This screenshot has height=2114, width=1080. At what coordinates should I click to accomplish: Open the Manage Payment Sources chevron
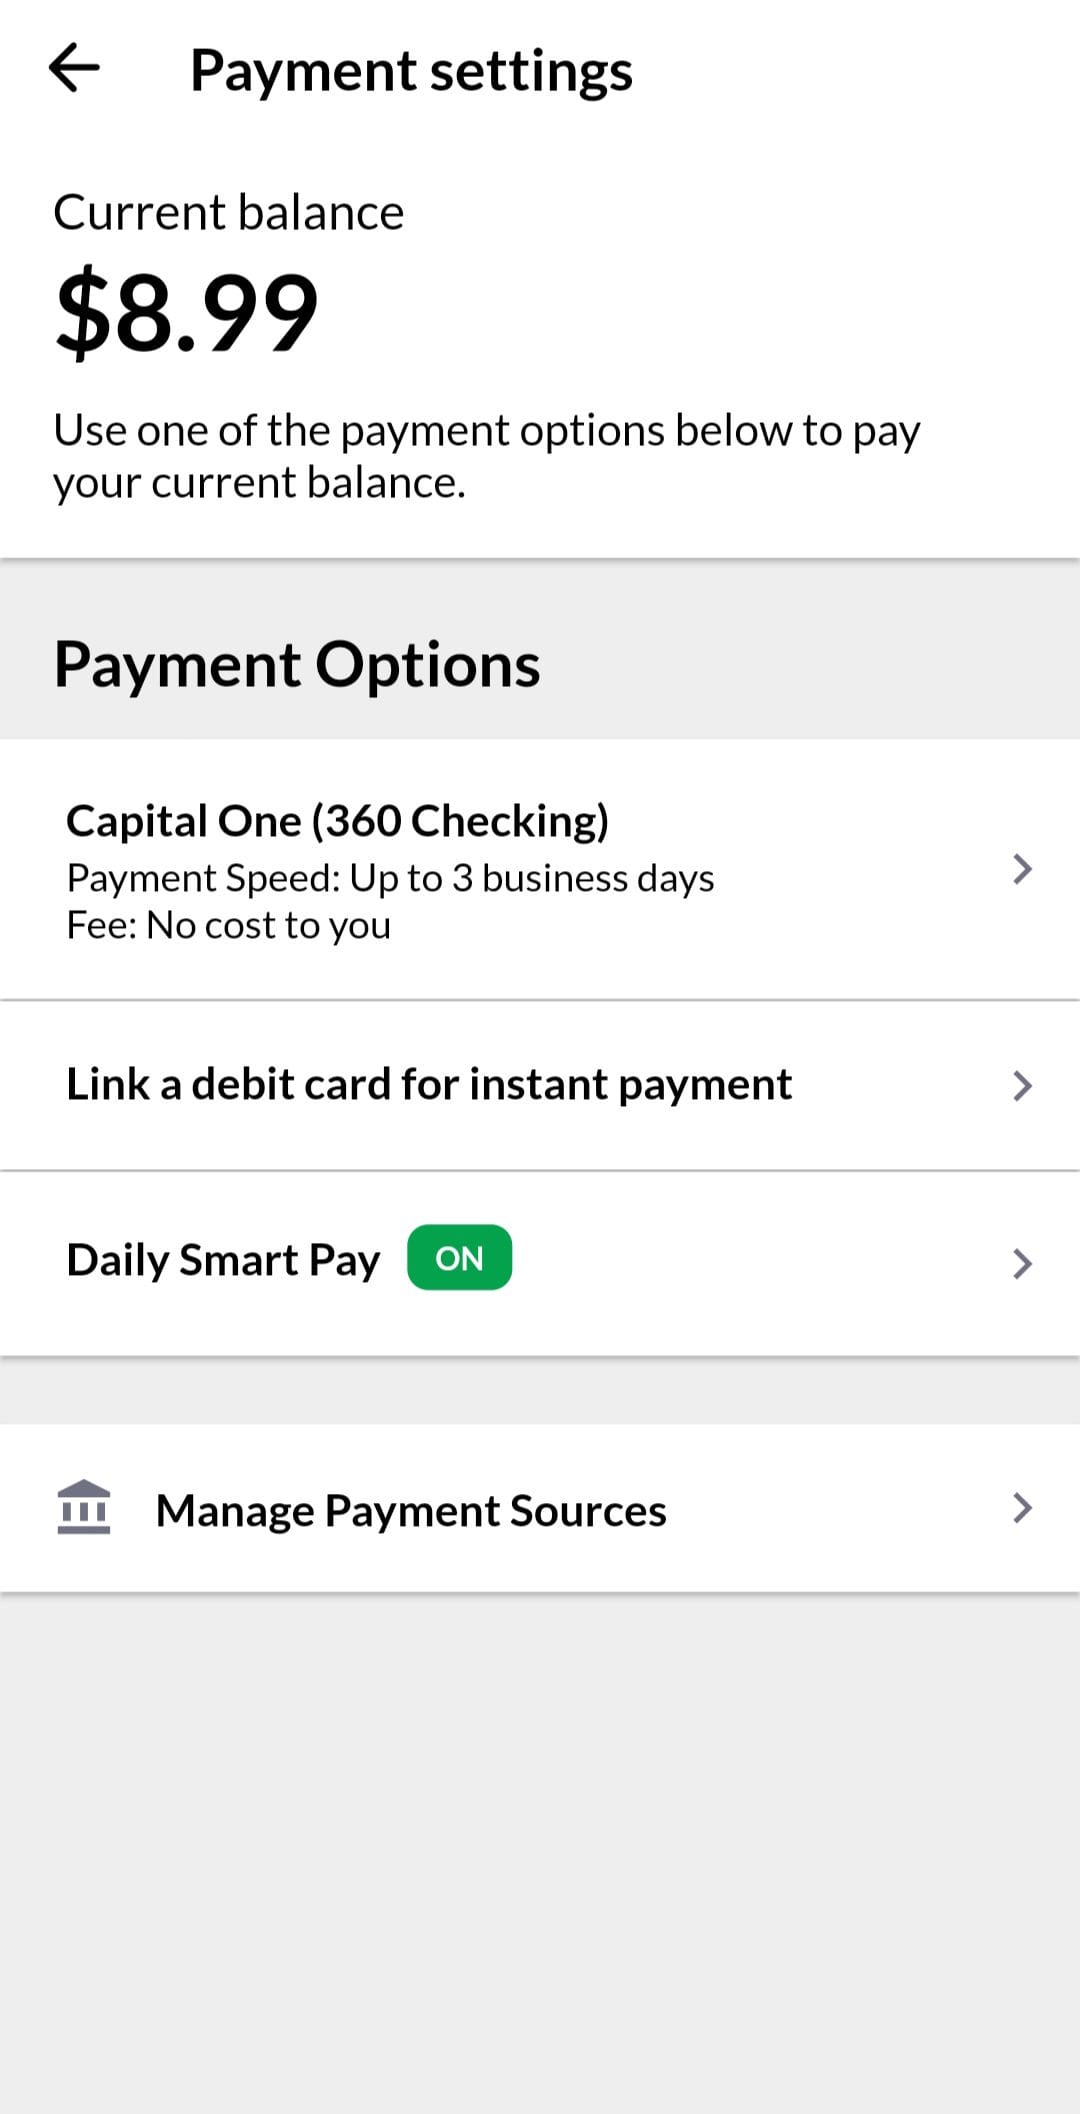click(x=1021, y=1507)
